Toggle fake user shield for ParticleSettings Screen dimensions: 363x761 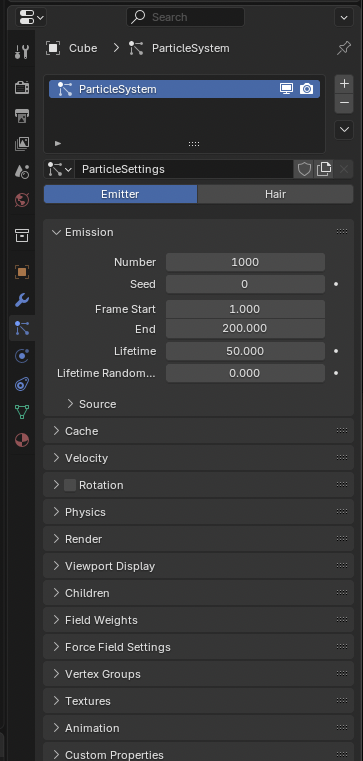[304, 169]
